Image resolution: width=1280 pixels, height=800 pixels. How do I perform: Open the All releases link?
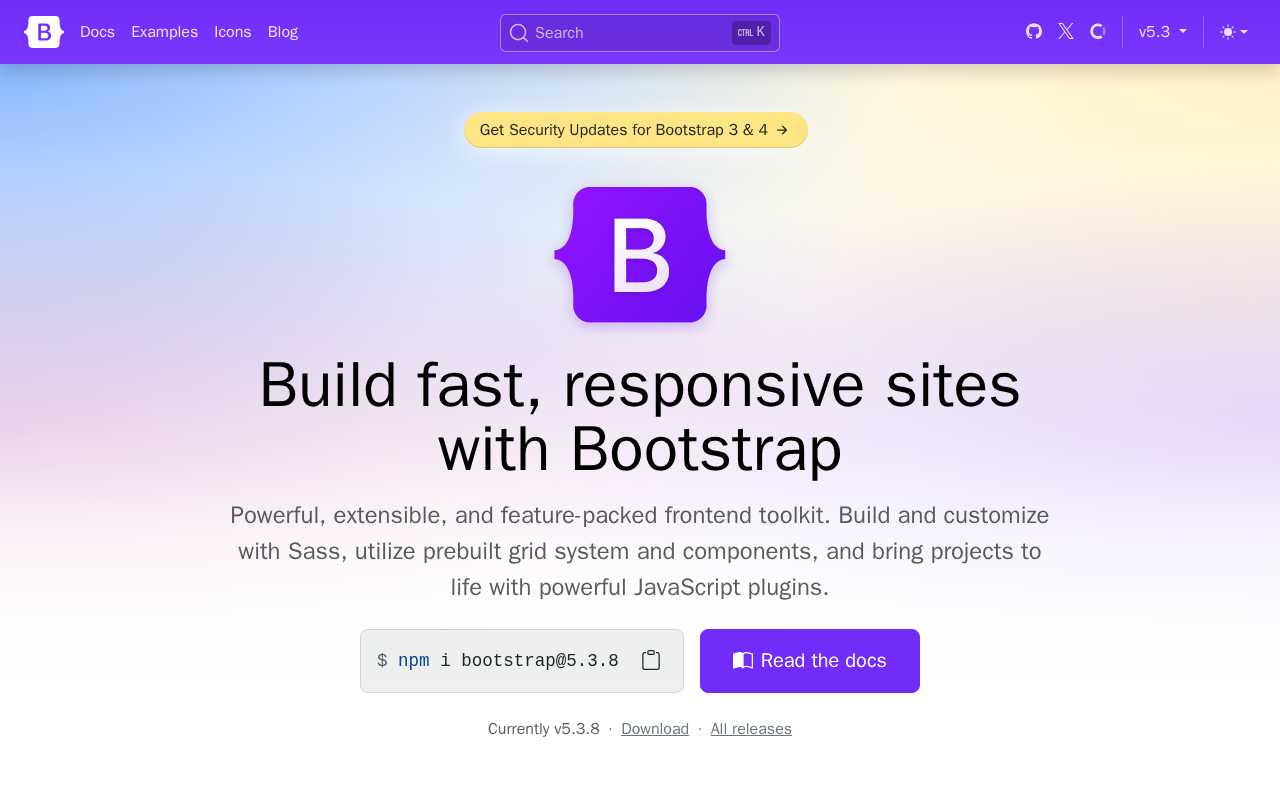point(751,729)
